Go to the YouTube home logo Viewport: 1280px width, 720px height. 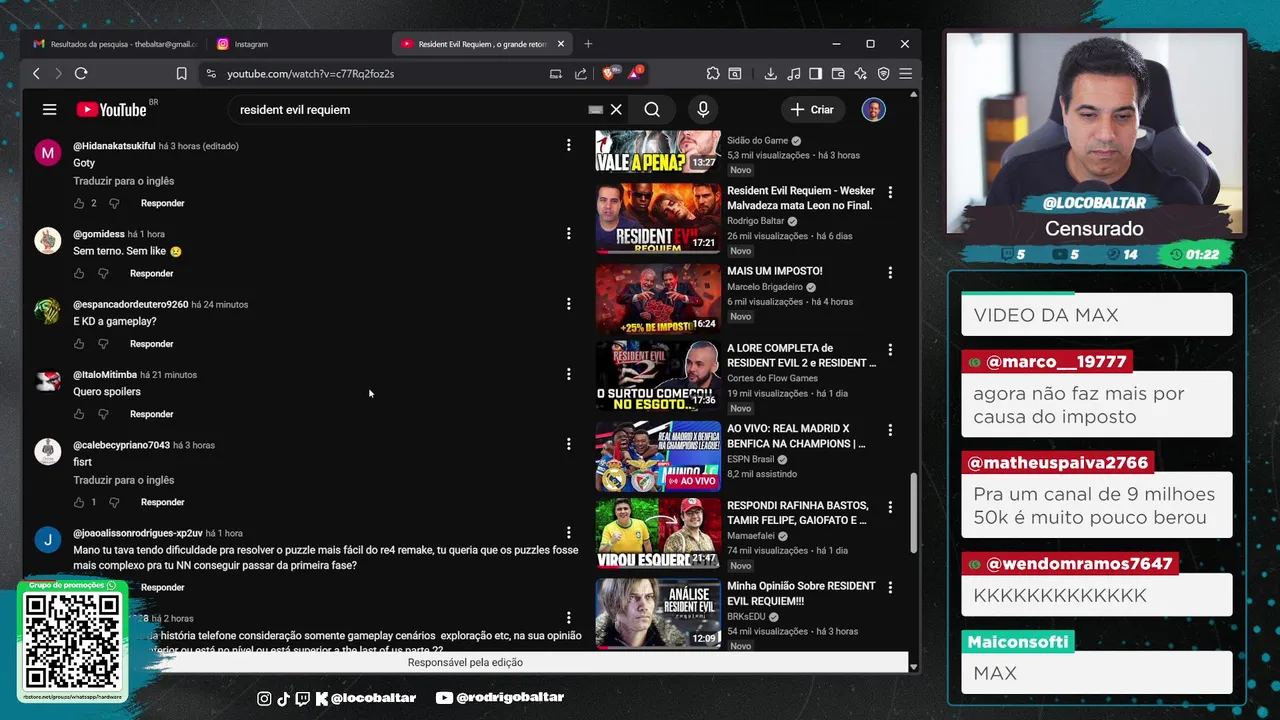pyautogui.click(x=111, y=109)
